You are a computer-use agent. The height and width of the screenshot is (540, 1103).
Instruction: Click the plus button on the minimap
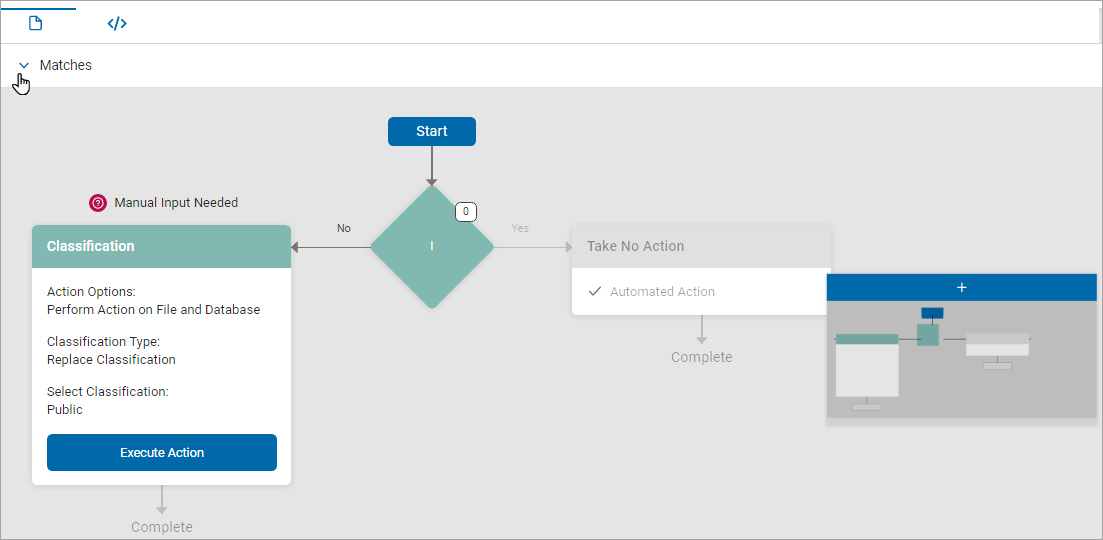pos(961,287)
